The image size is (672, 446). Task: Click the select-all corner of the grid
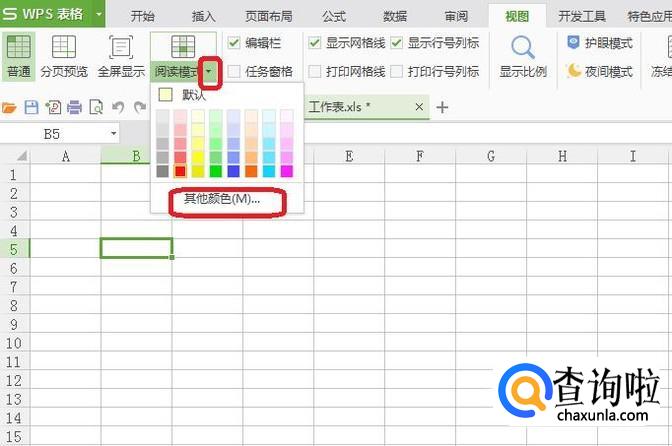(21, 156)
